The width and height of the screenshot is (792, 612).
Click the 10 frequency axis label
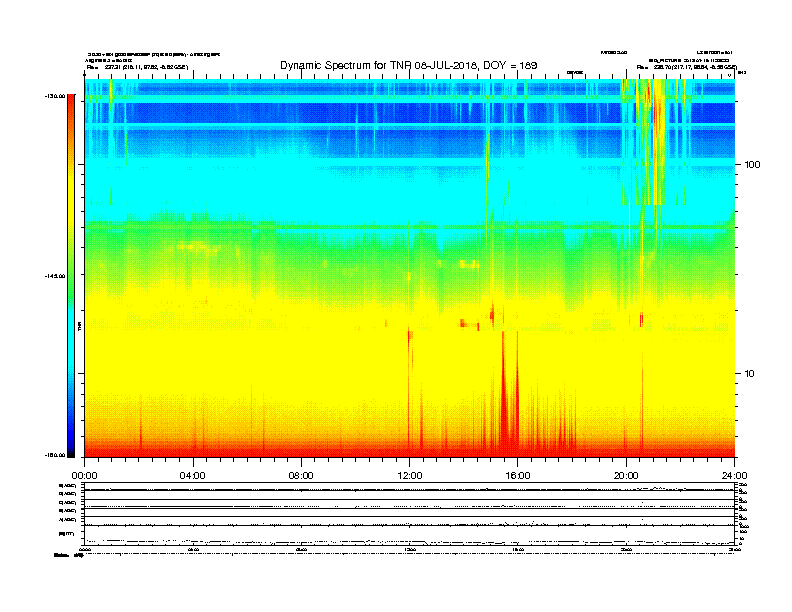point(749,374)
